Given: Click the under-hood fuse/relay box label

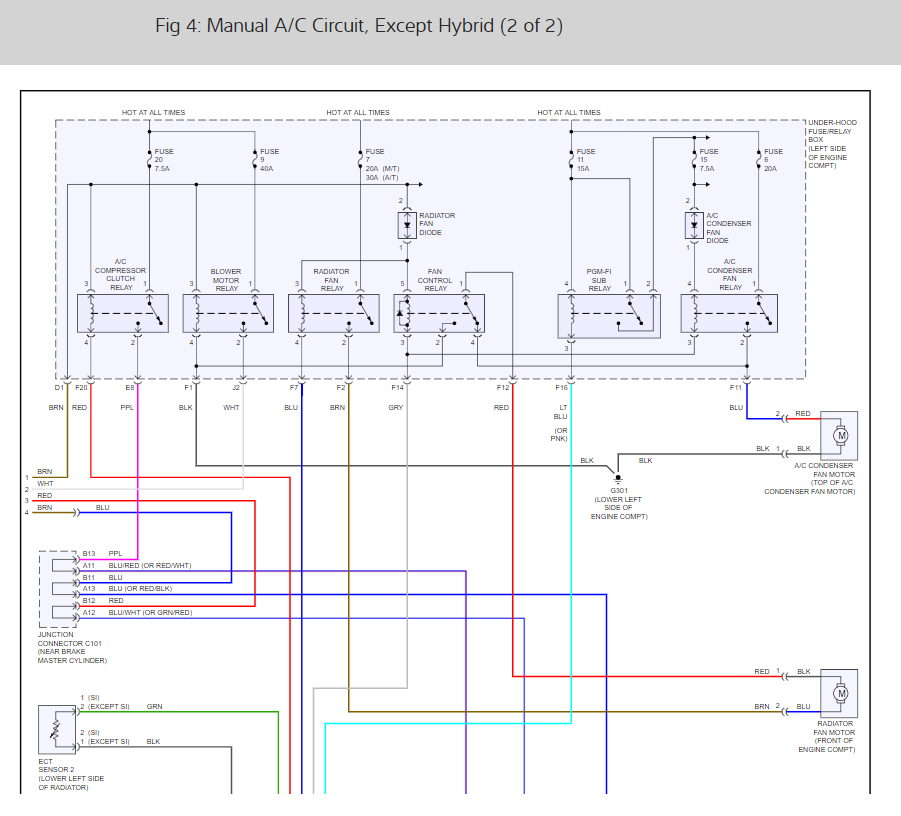Looking at the screenshot, I should pos(831,144).
